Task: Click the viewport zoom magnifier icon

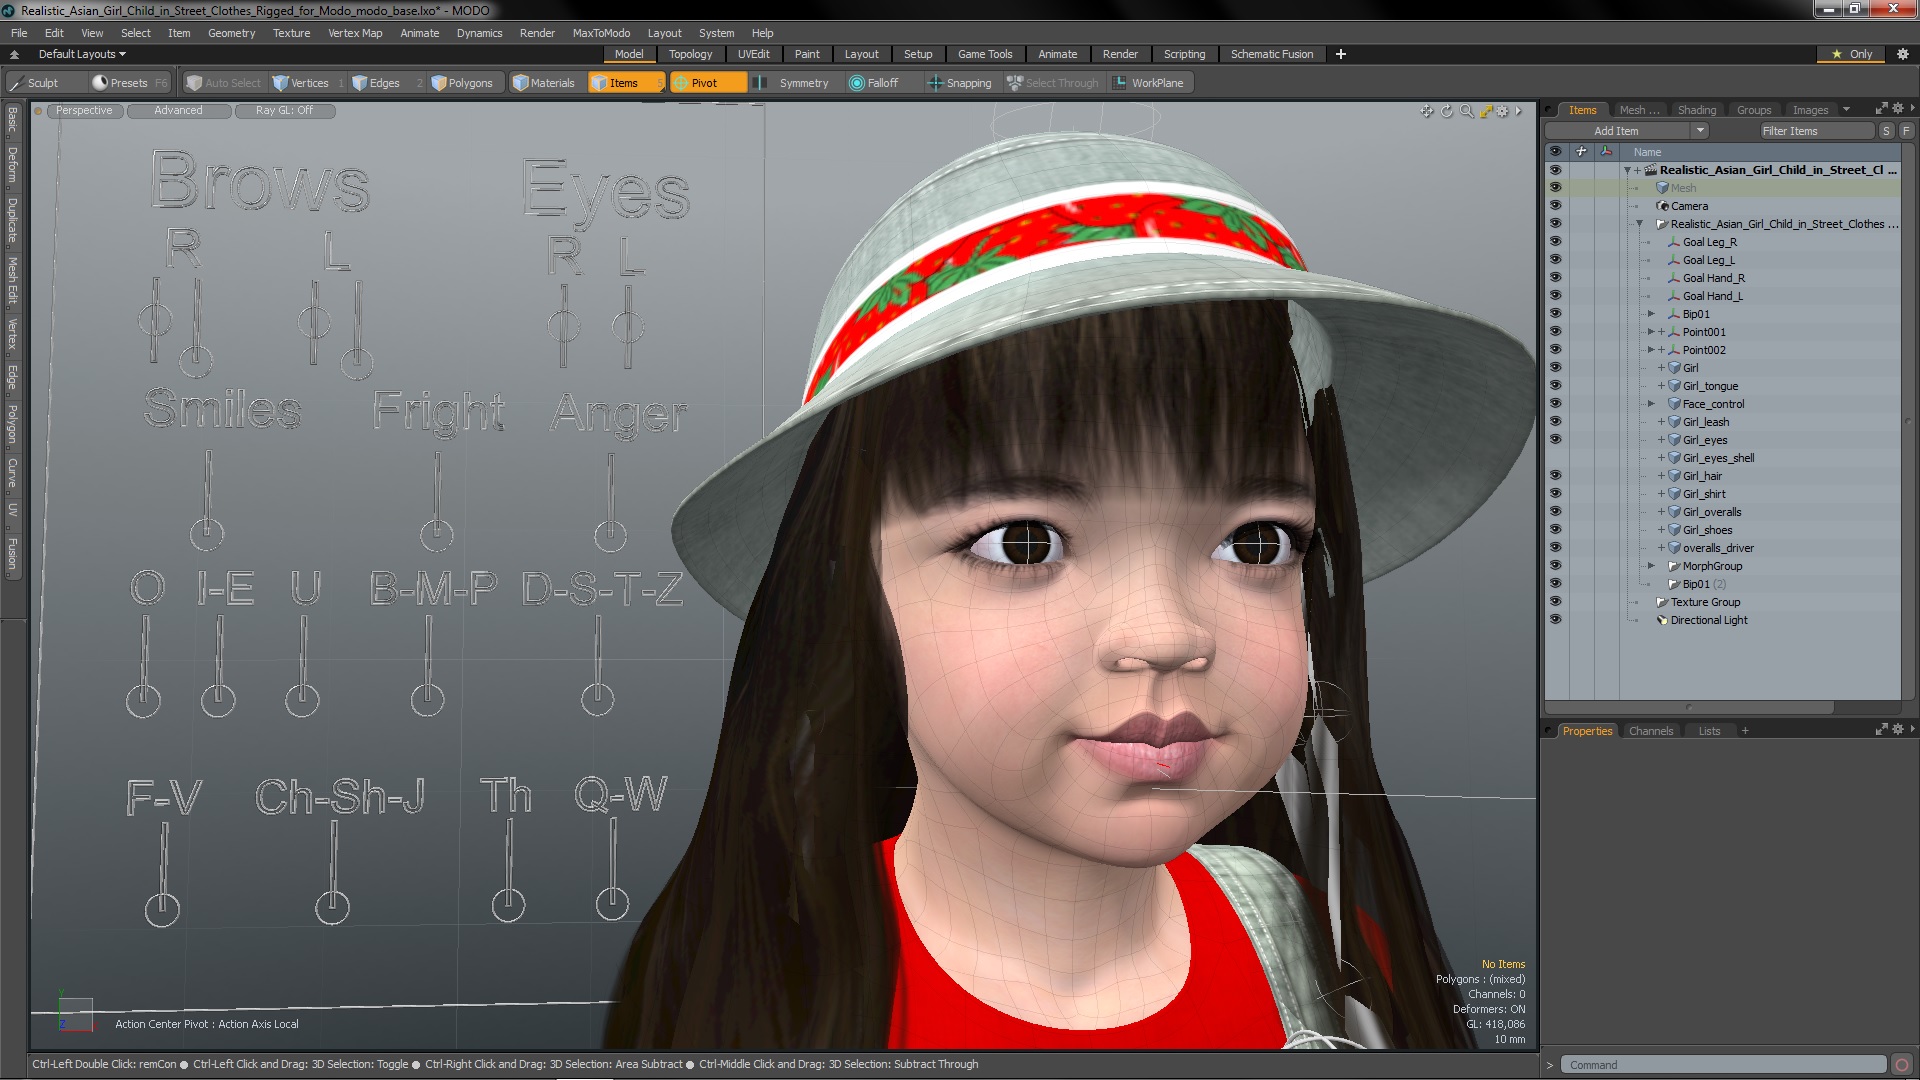Action: (1466, 111)
